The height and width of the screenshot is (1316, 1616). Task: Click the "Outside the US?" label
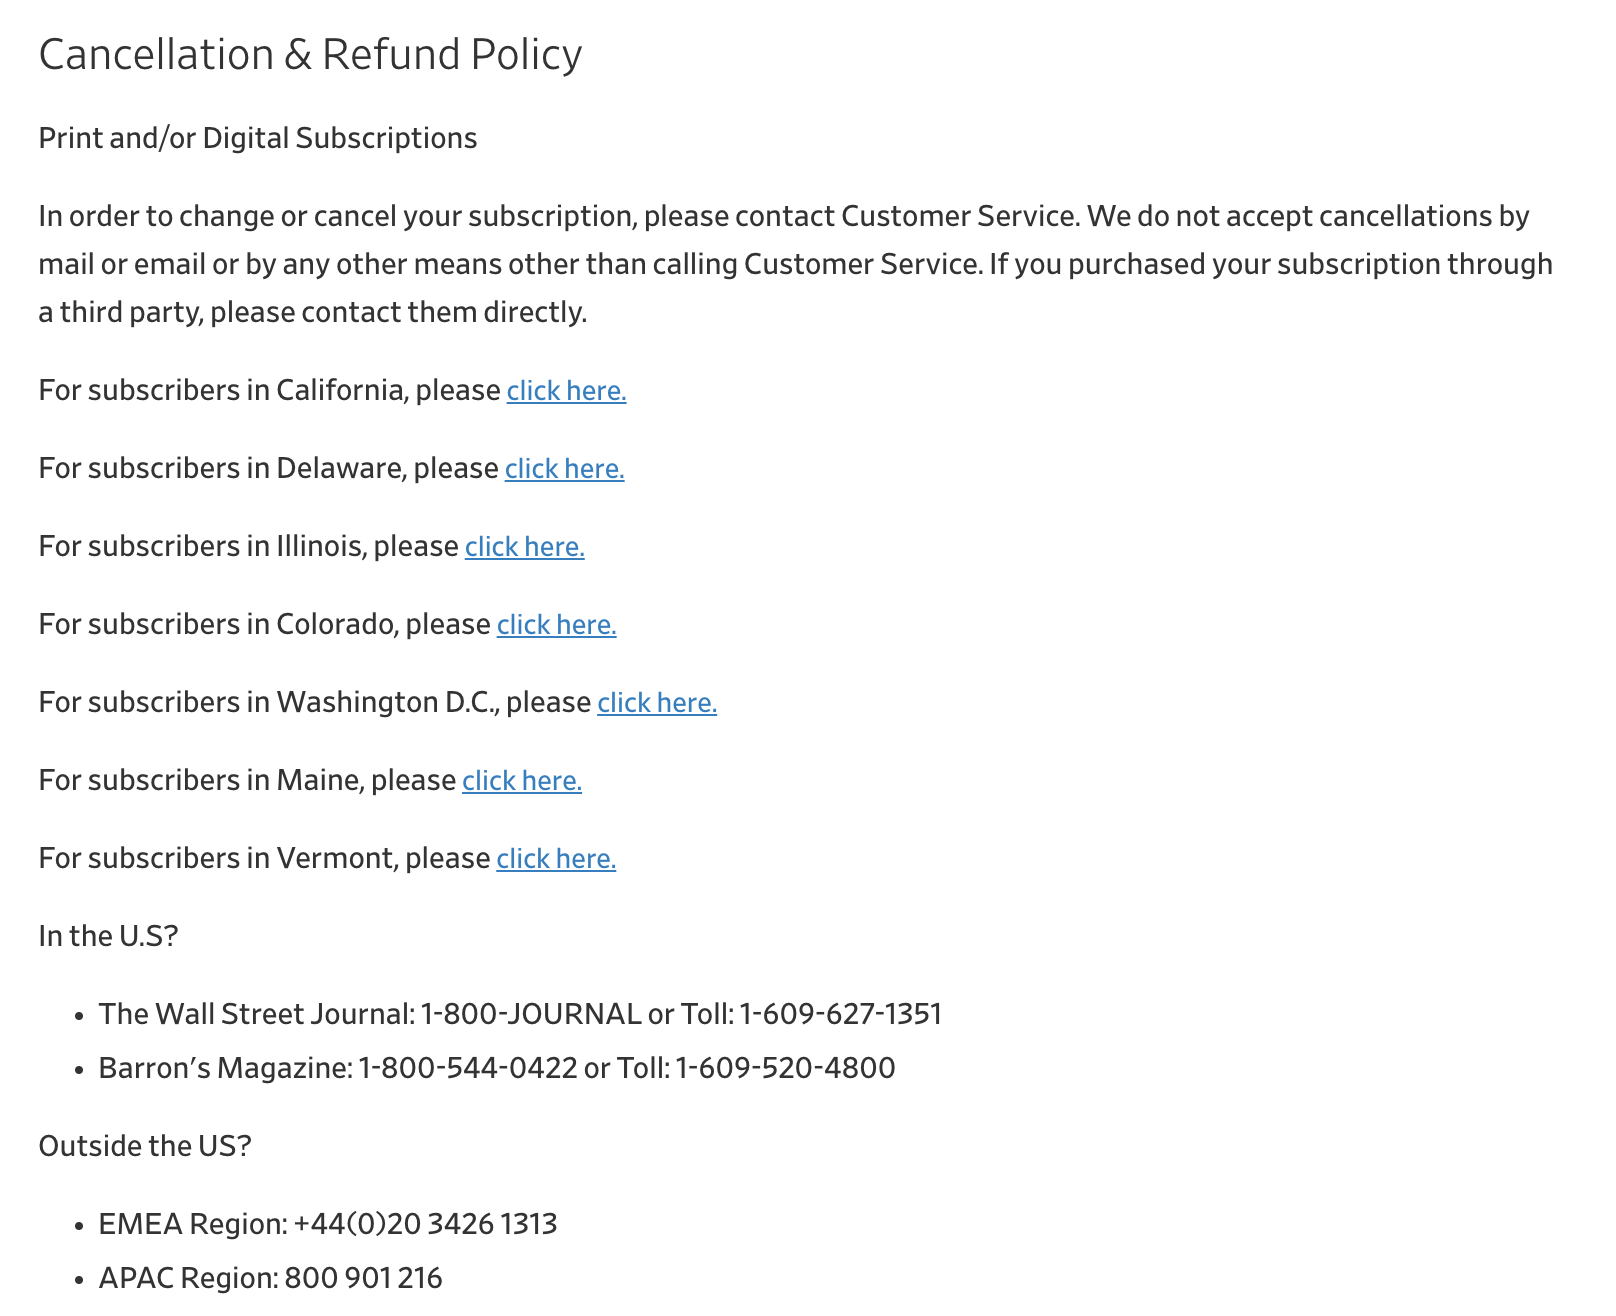pos(145,1145)
